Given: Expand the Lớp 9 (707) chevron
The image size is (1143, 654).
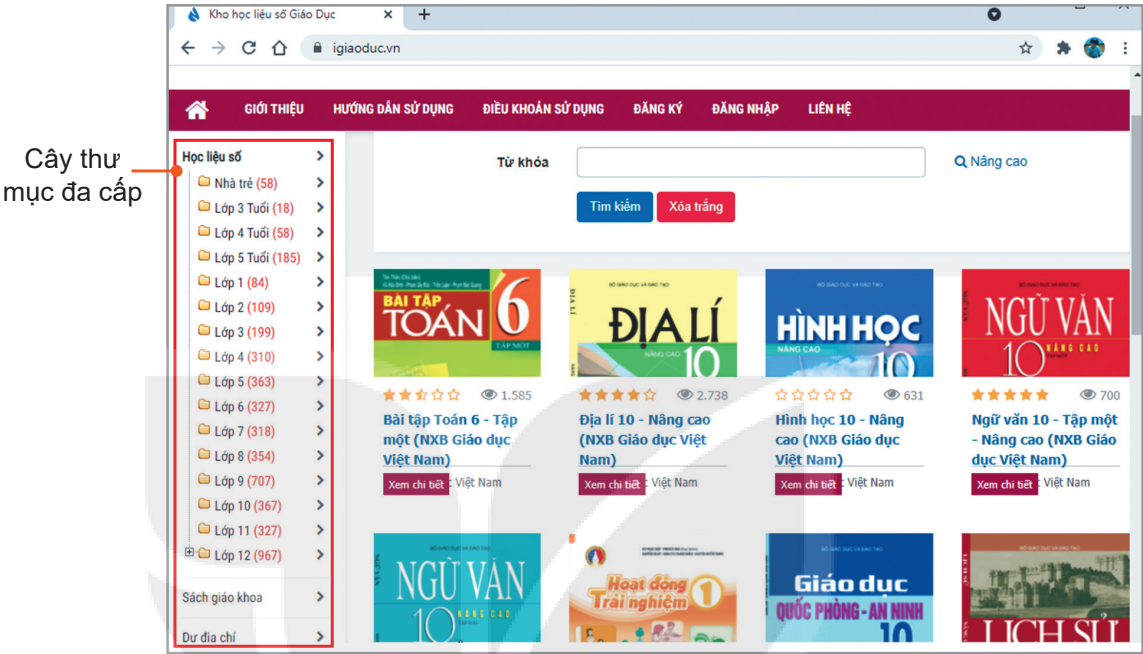Looking at the screenshot, I should point(320,480).
